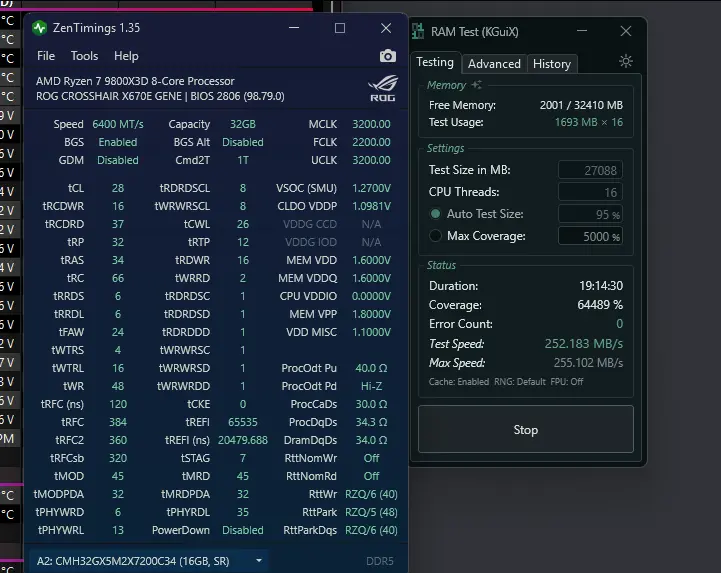Switch to the Testing tab

[435, 62]
